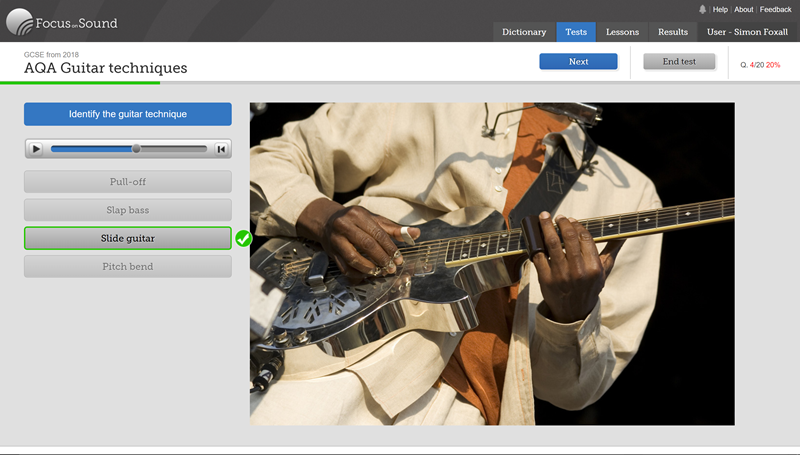This screenshot has width=800, height=455.
Task: Open the Dictionary tab
Action: pyautogui.click(x=524, y=32)
